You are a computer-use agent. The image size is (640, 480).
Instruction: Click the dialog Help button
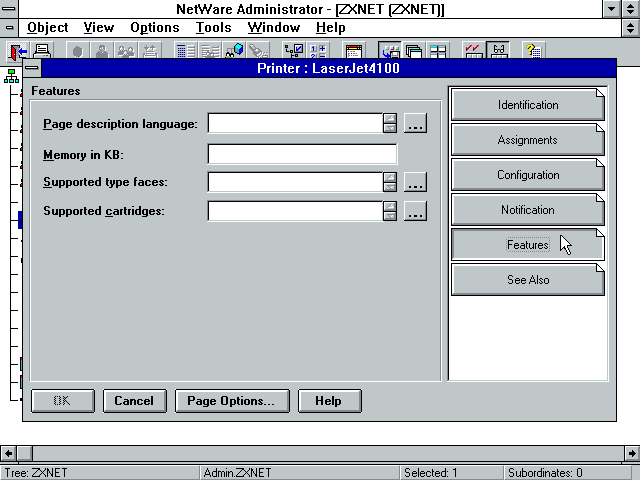pos(330,401)
